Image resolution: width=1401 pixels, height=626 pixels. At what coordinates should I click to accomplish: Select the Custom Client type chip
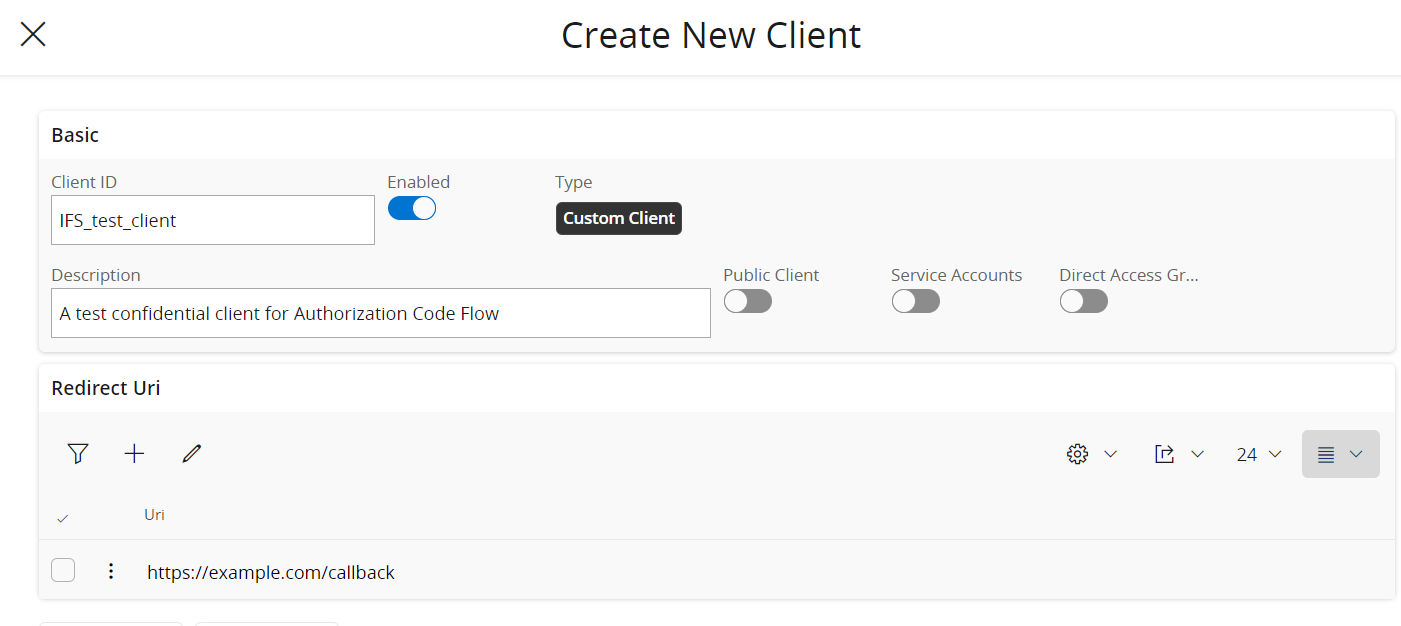point(618,218)
